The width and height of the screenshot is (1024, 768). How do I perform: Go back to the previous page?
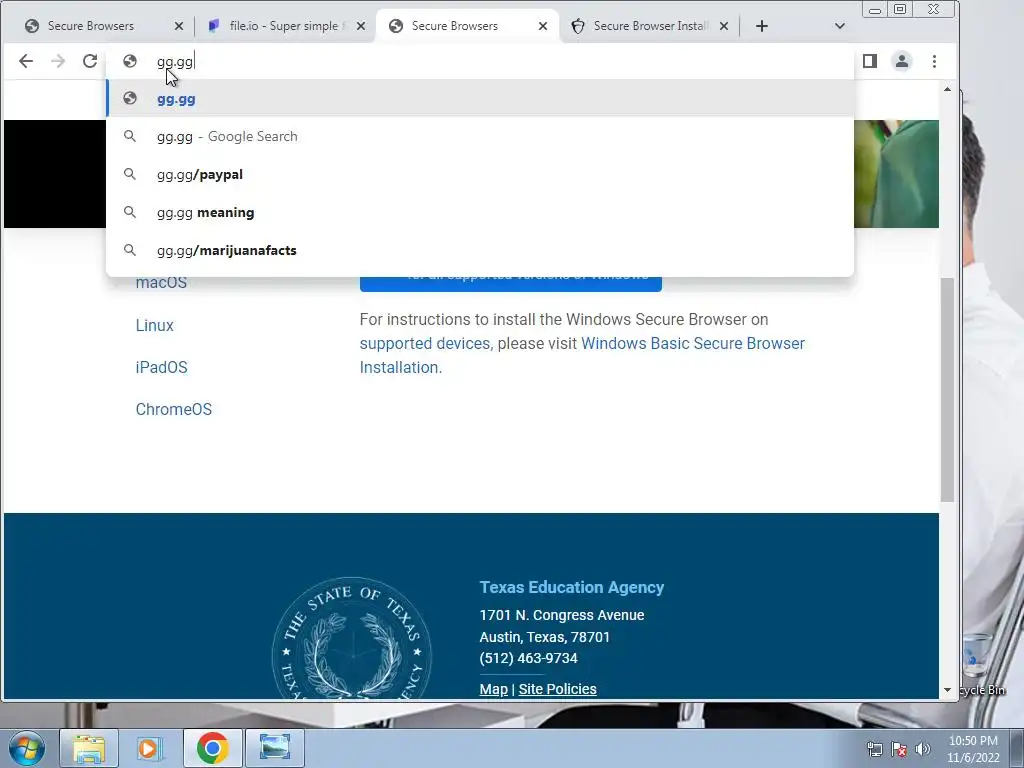(x=25, y=61)
